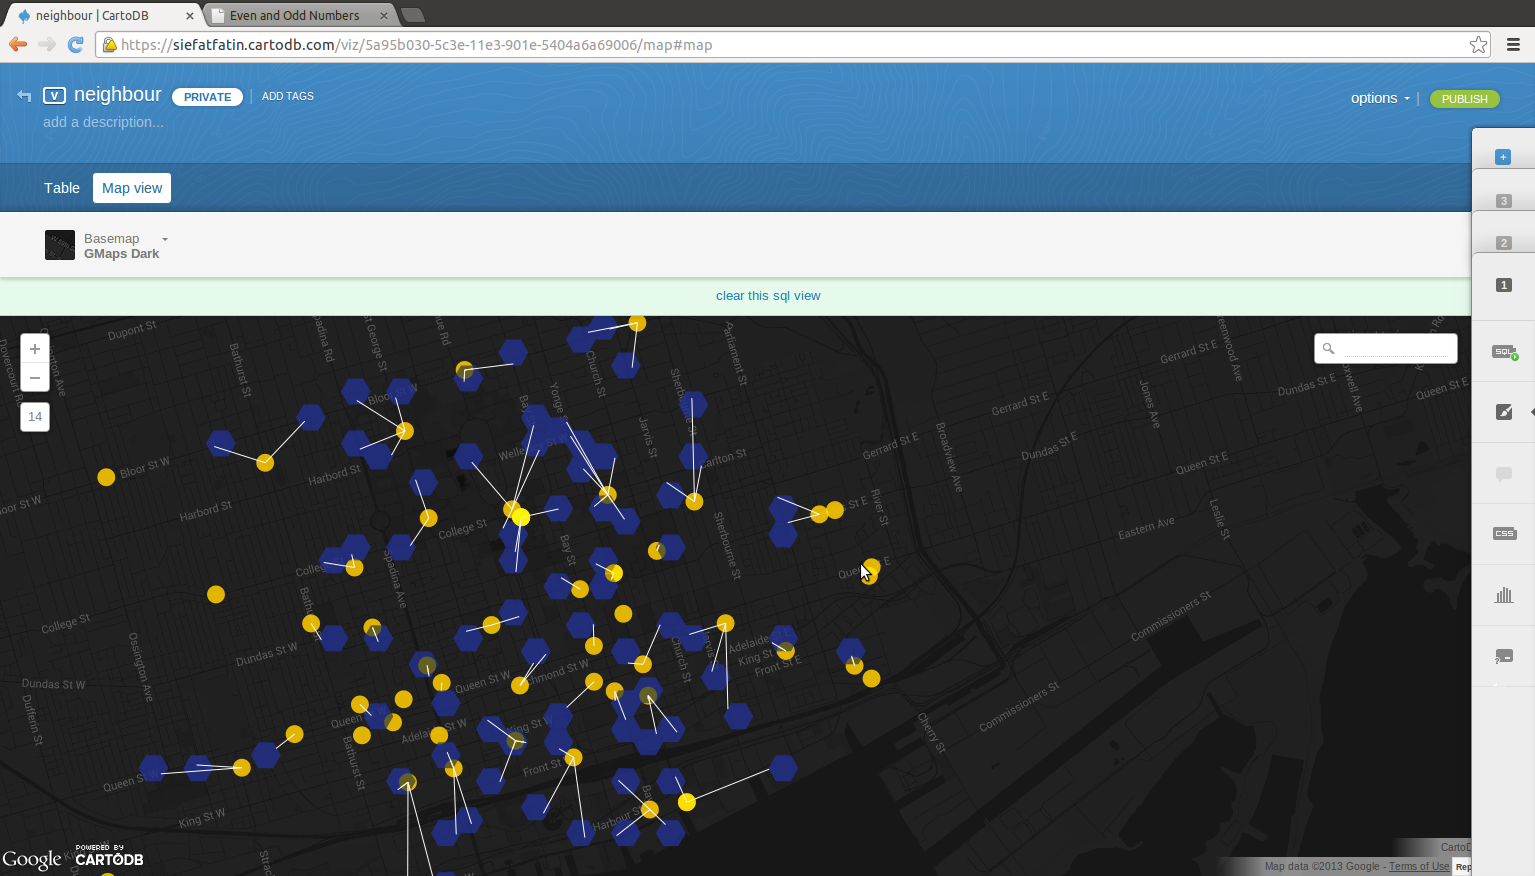
Task: Open a new browser tab
Action: pyautogui.click(x=413, y=15)
